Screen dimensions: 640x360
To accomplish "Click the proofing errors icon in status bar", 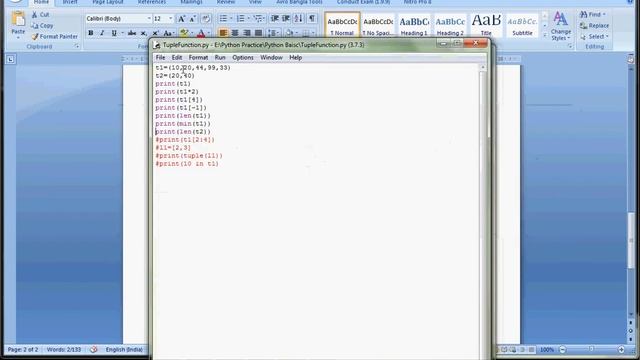I will click(93, 350).
